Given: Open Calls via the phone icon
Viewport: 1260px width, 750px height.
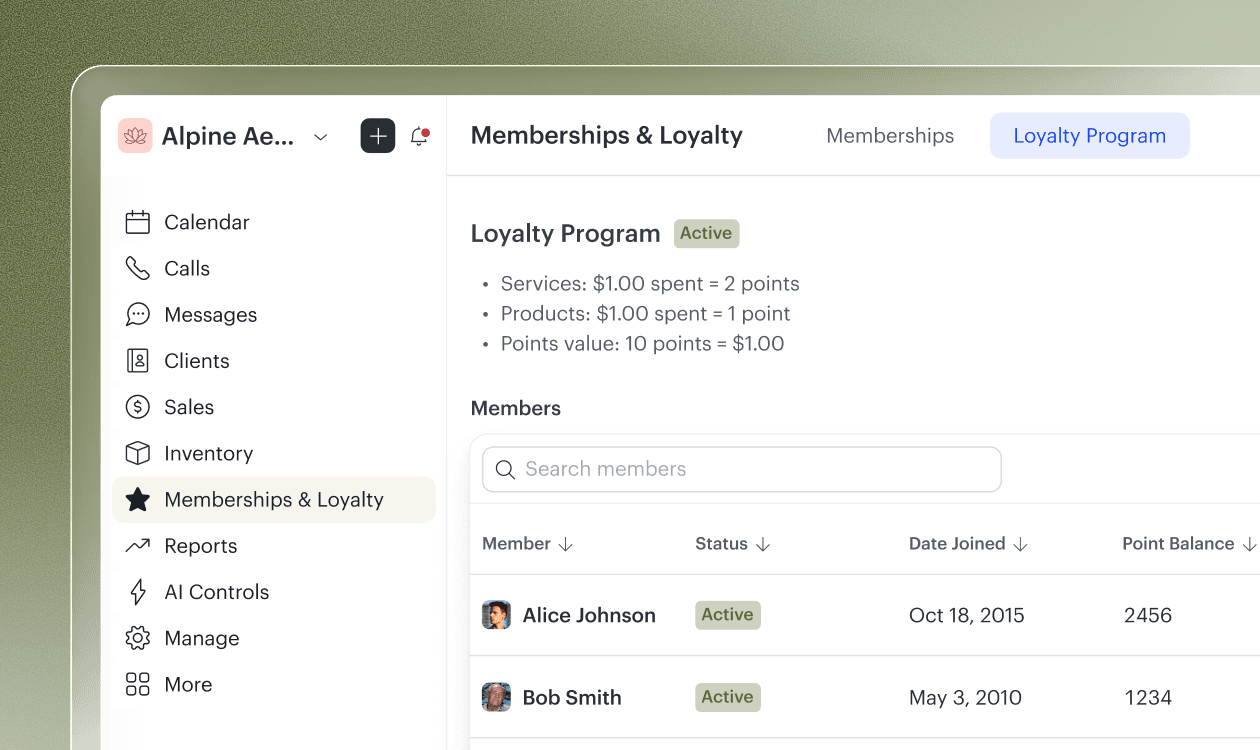Looking at the screenshot, I should pos(137,268).
